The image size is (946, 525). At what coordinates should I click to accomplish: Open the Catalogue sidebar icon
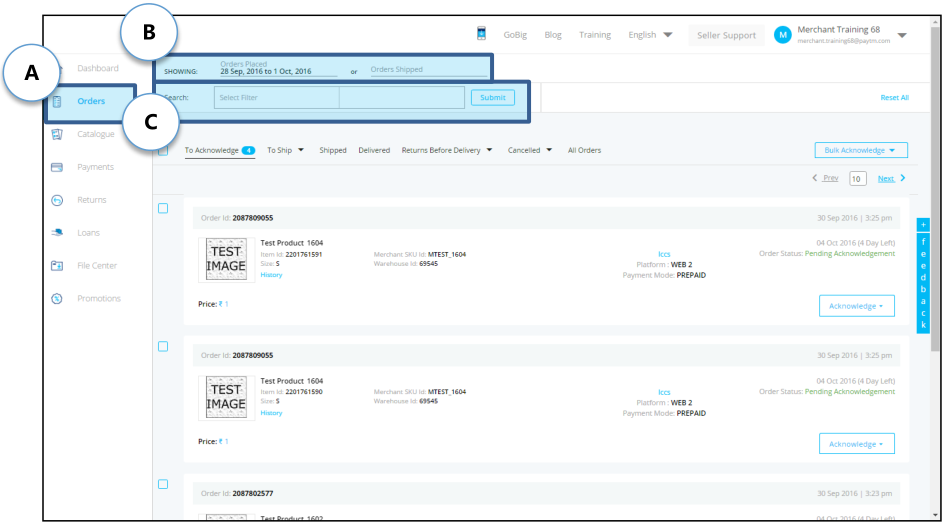[x=57, y=134]
